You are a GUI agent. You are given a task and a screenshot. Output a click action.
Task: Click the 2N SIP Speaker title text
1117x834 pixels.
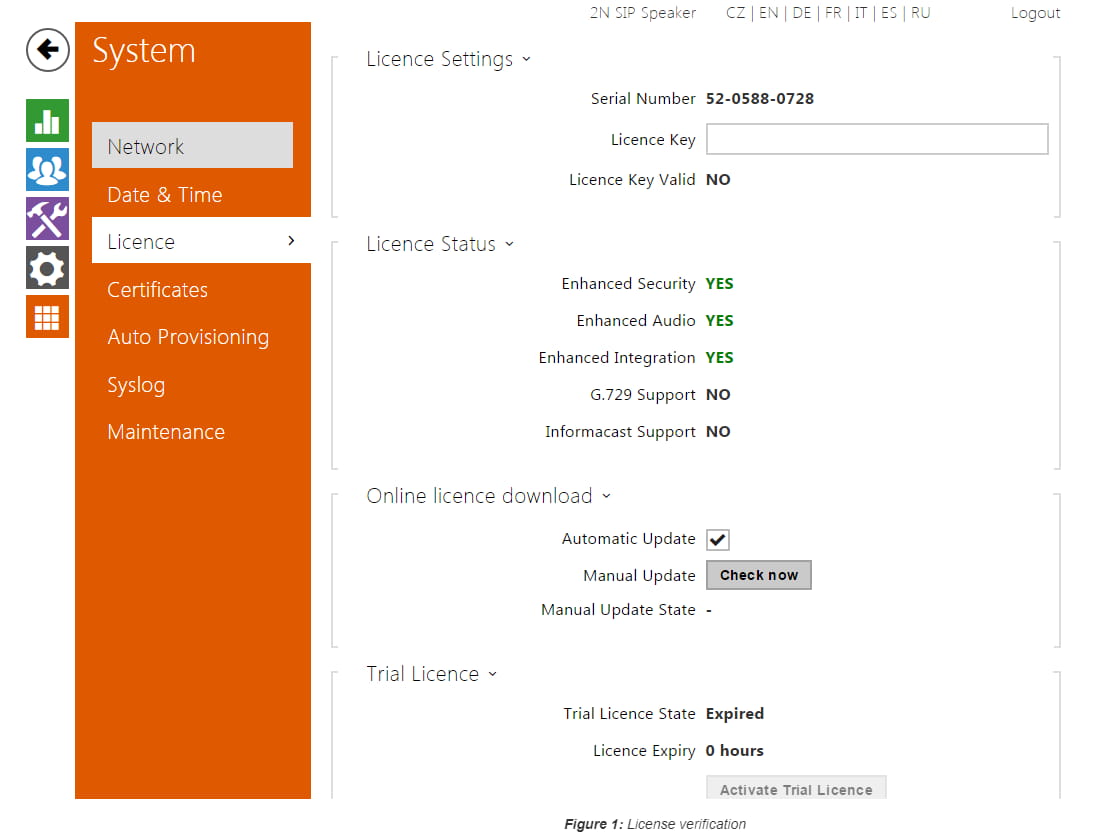coord(643,13)
